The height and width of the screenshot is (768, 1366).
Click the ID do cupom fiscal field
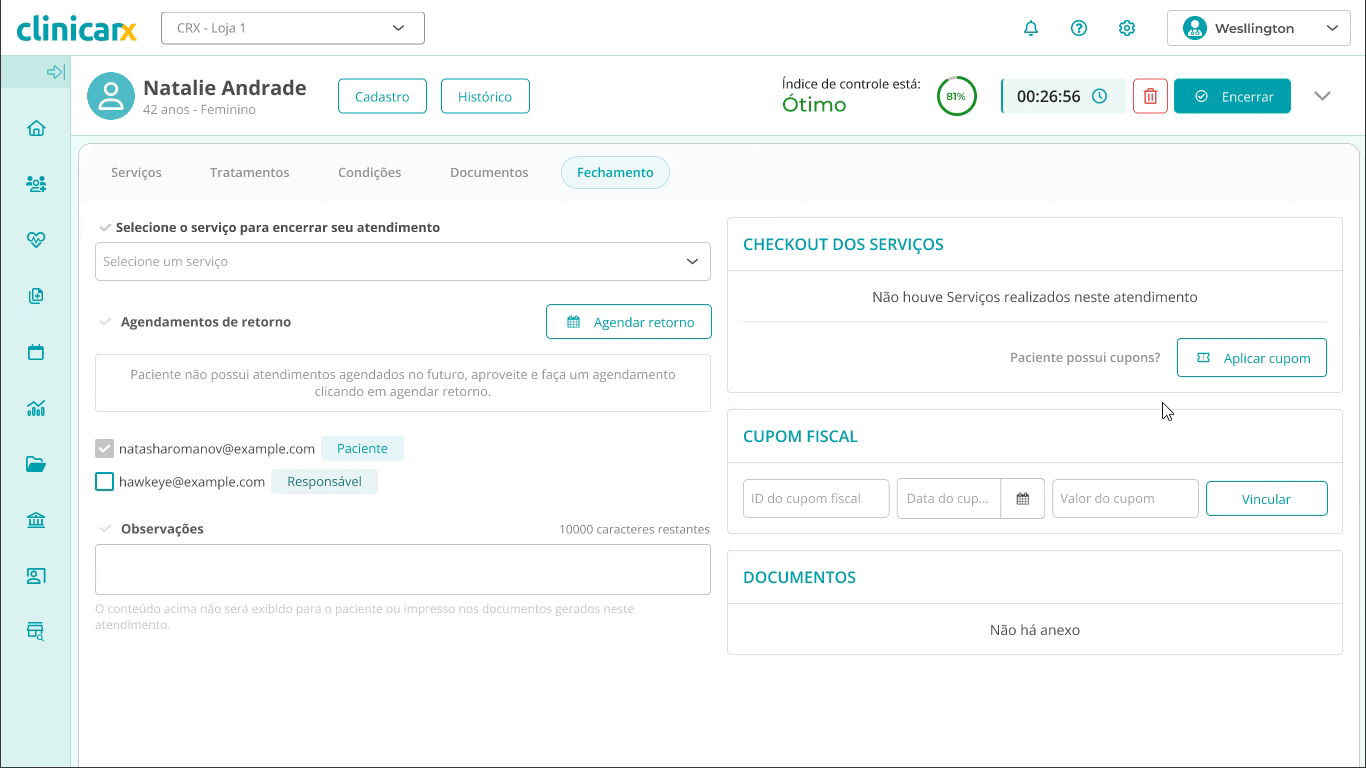815,498
